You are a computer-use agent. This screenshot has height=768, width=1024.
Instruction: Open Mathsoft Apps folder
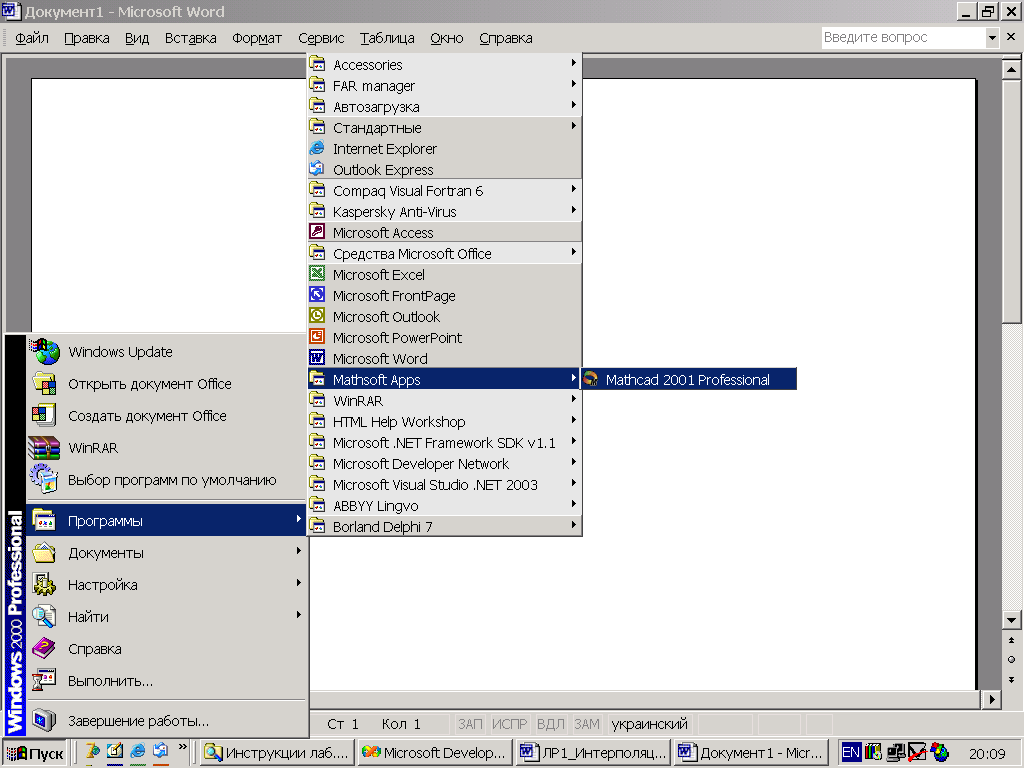[x=444, y=379]
